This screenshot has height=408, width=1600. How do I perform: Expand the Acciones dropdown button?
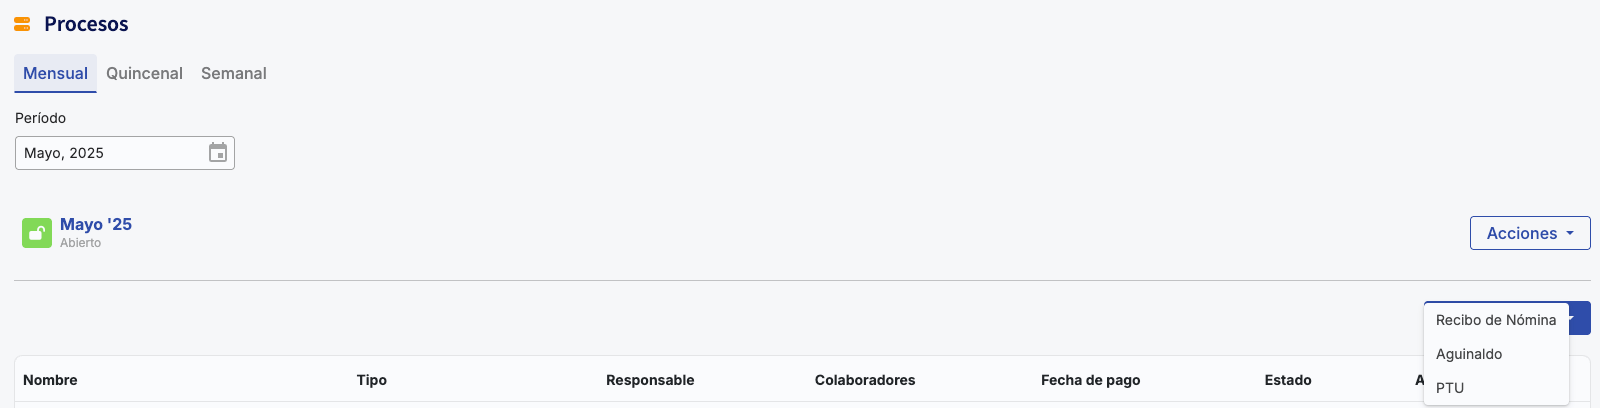(x=1530, y=233)
